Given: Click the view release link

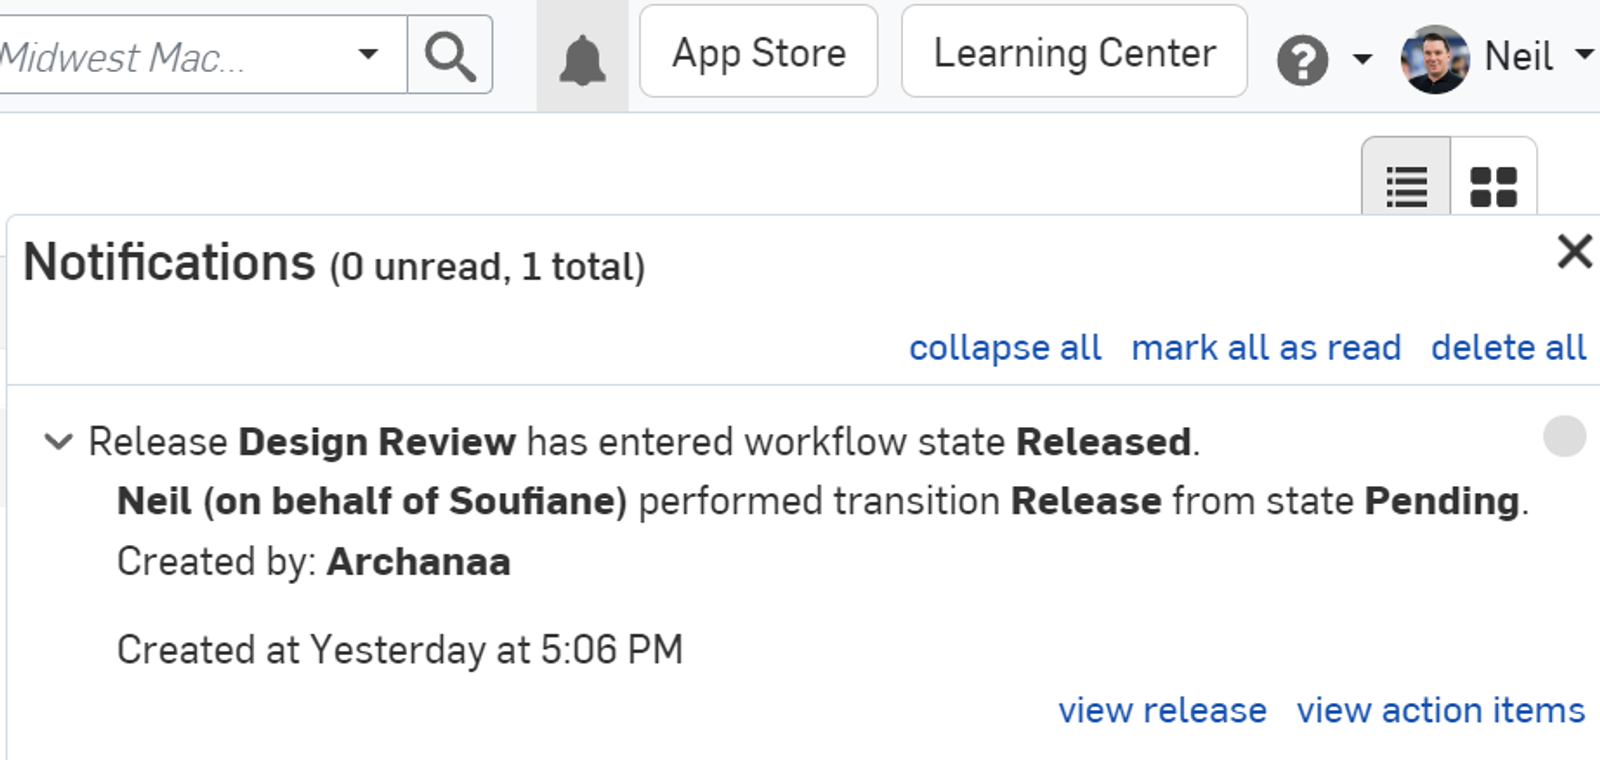Looking at the screenshot, I should pyautogui.click(x=1162, y=711).
